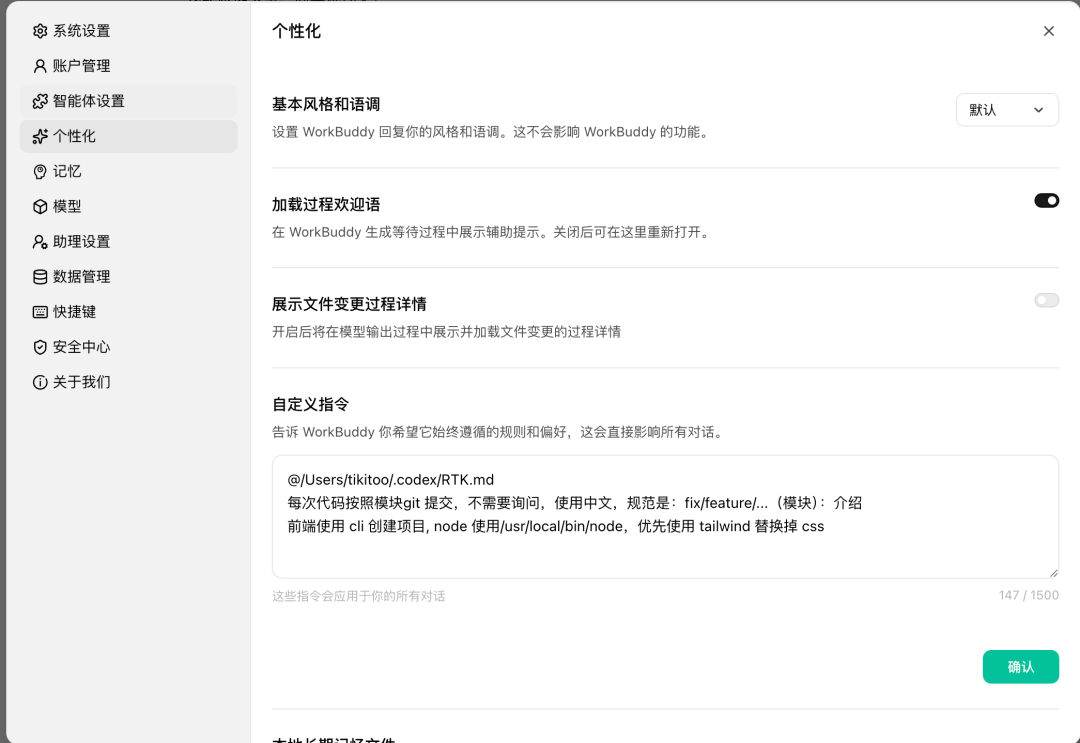Click the 这些指令会应用于你的所有对话 hint
Image resolution: width=1080 pixels, height=743 pixels.
click(358, 596)
